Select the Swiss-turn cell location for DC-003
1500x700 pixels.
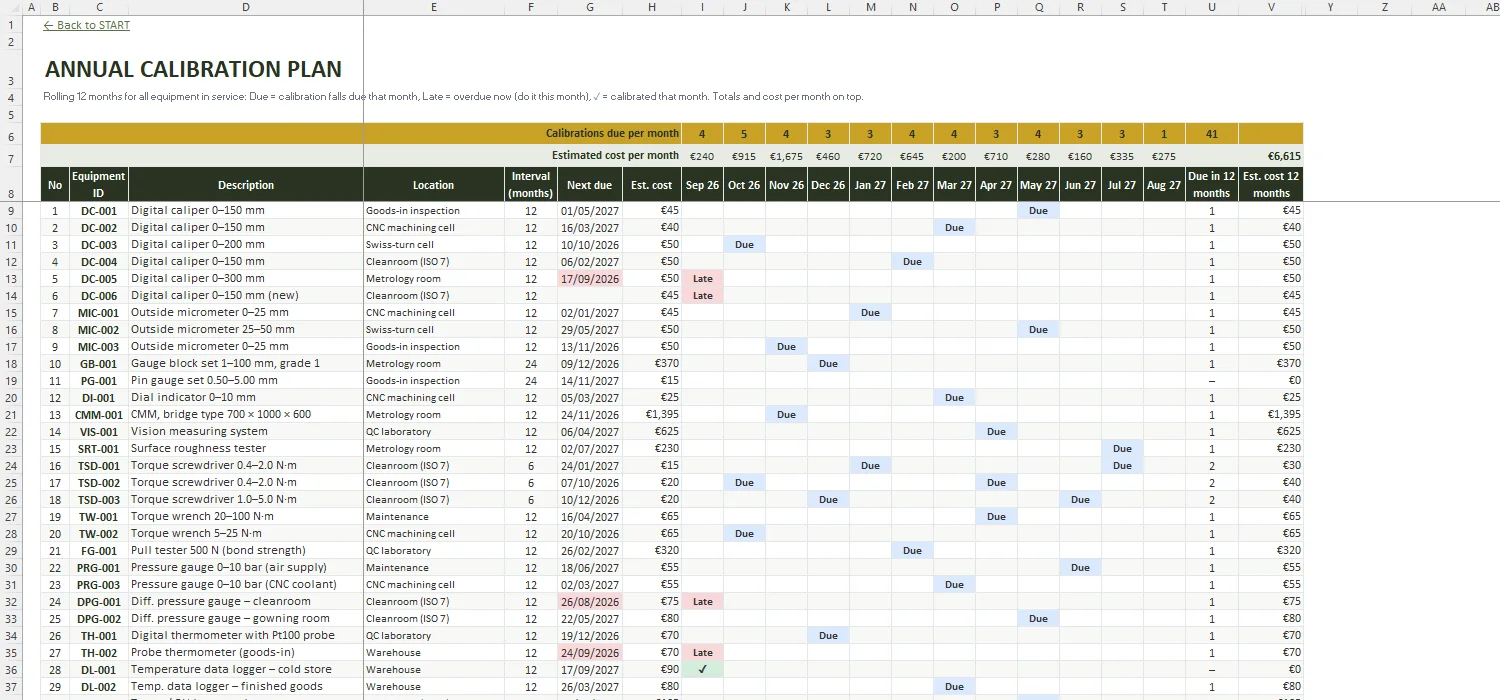click(433, 244)
